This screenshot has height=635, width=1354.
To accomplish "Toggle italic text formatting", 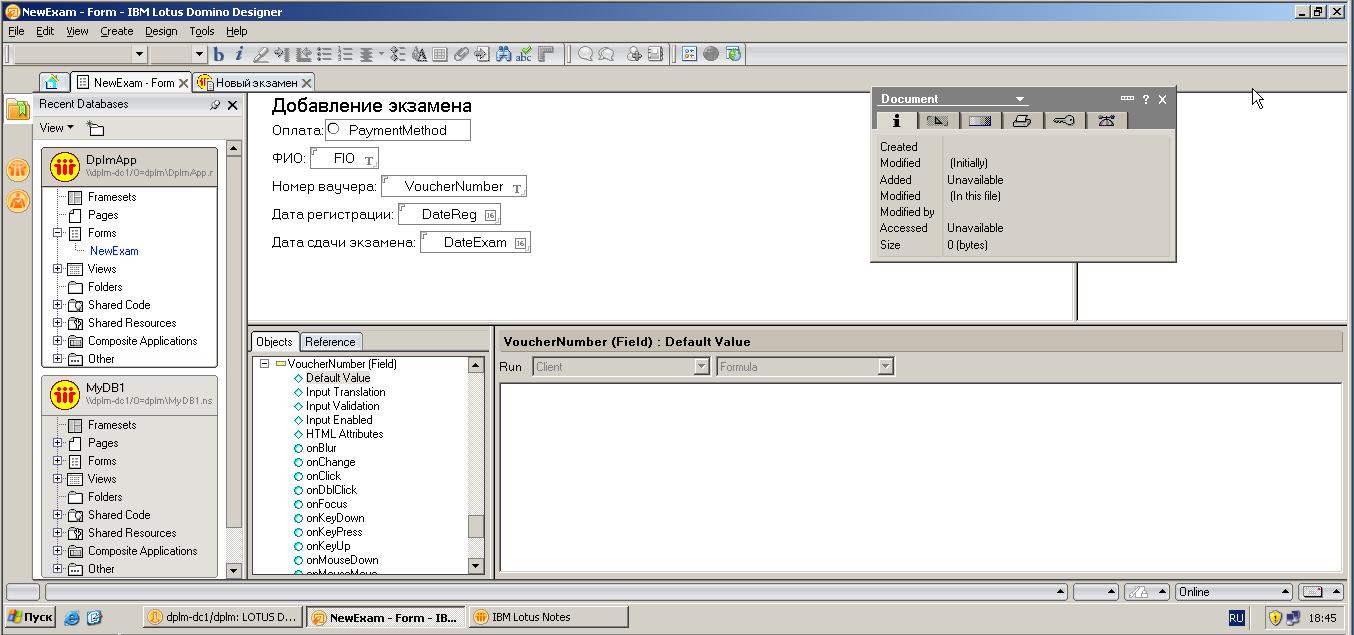I will [239, 54].
